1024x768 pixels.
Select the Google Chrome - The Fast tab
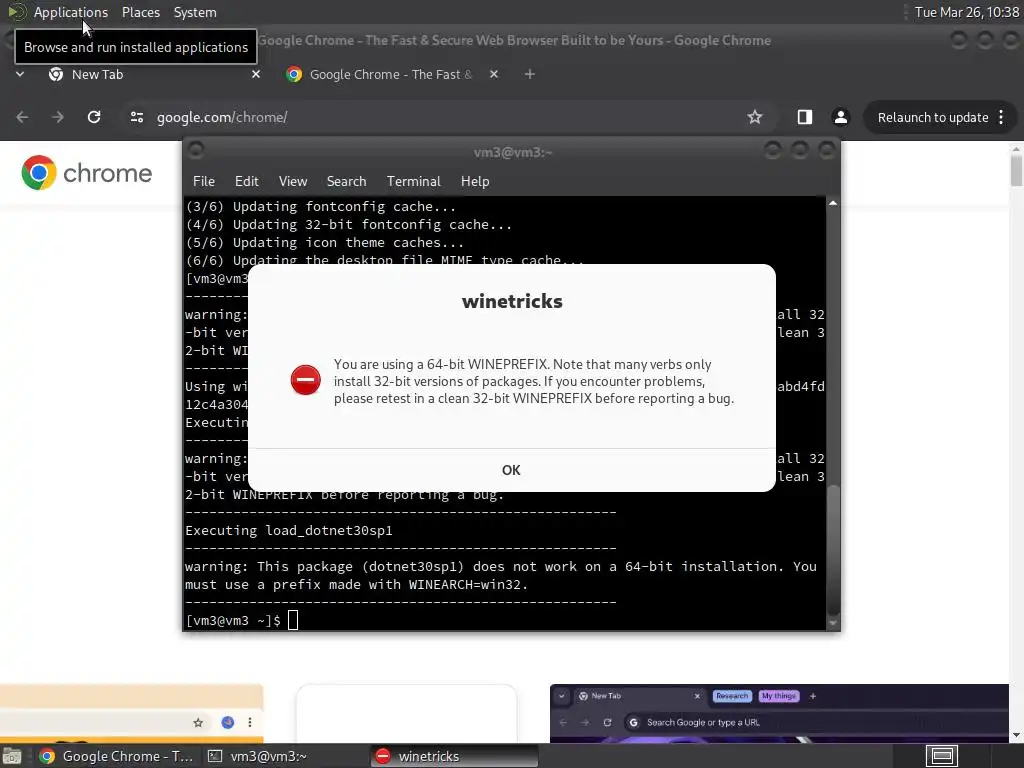pyautogui.click(x=390, y=74)
